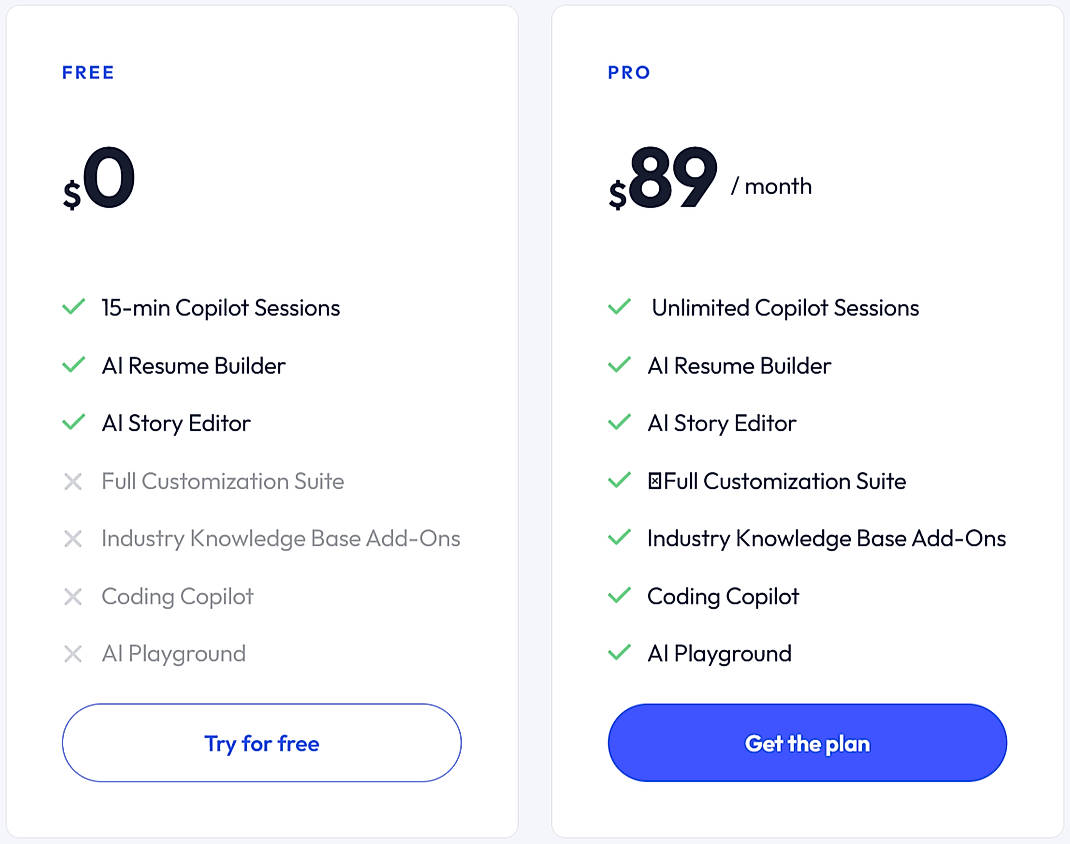The height and width of the screenshot is (844, 1070).
Task: Click the Try for free button
Action: tap(261, 743)
